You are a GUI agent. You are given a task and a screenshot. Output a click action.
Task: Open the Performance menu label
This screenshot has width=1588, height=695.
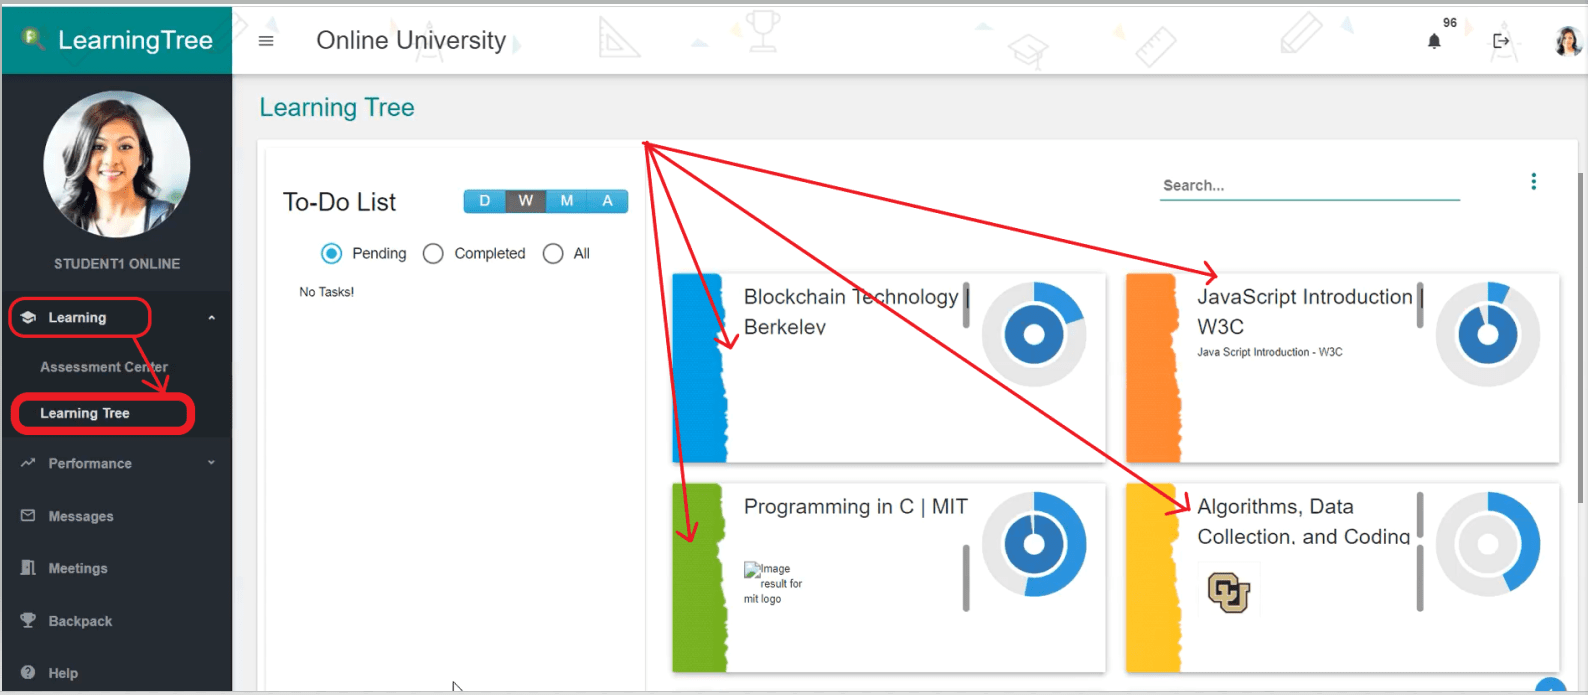(90, 464)
